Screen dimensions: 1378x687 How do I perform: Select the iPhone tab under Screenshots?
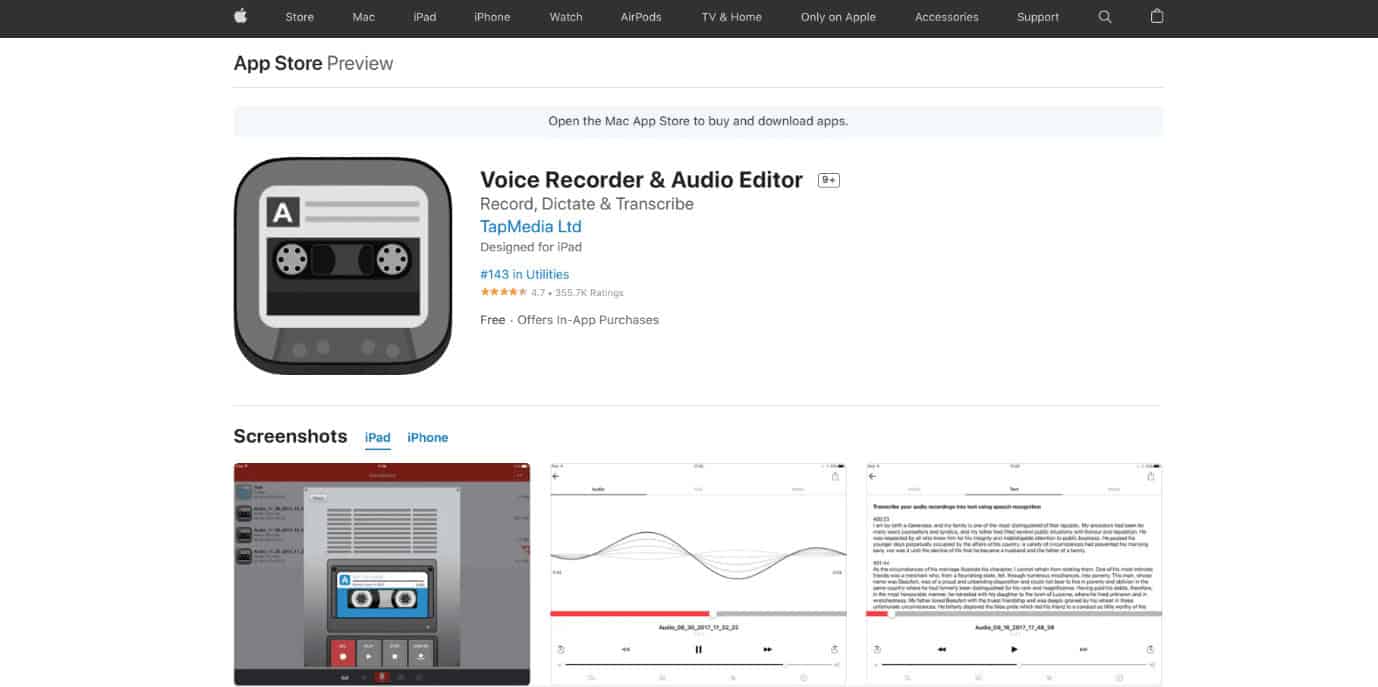[x=428, y=438]
